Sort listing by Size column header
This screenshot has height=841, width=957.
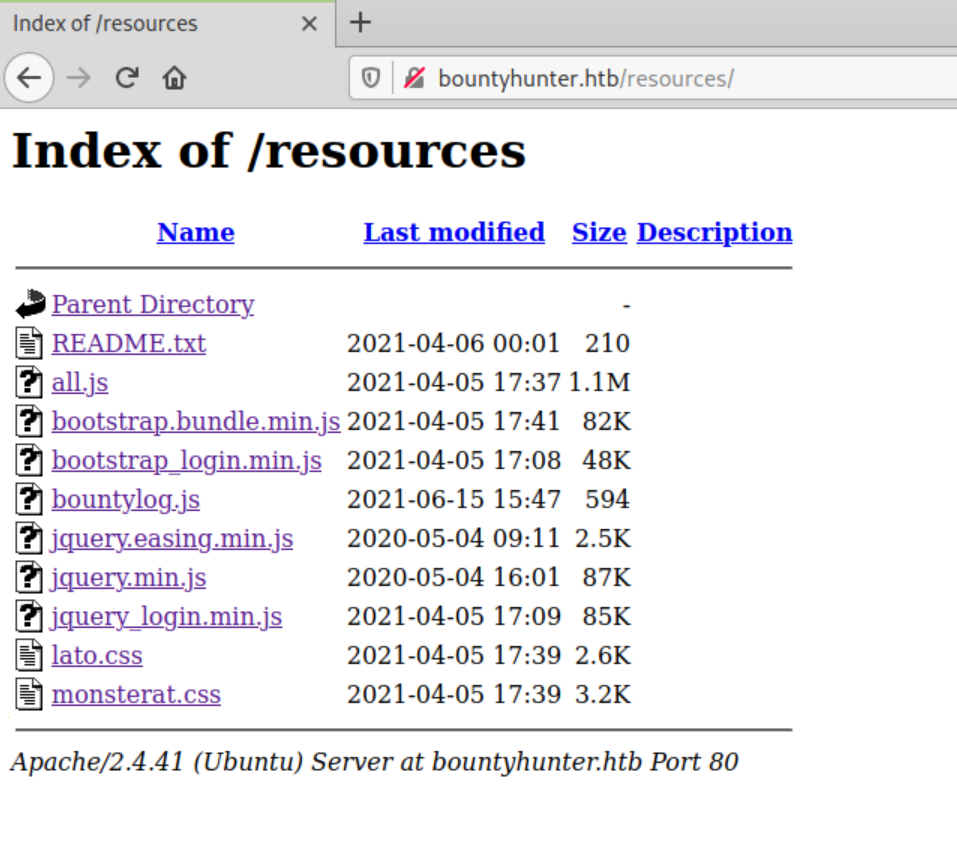coord(599,232)
